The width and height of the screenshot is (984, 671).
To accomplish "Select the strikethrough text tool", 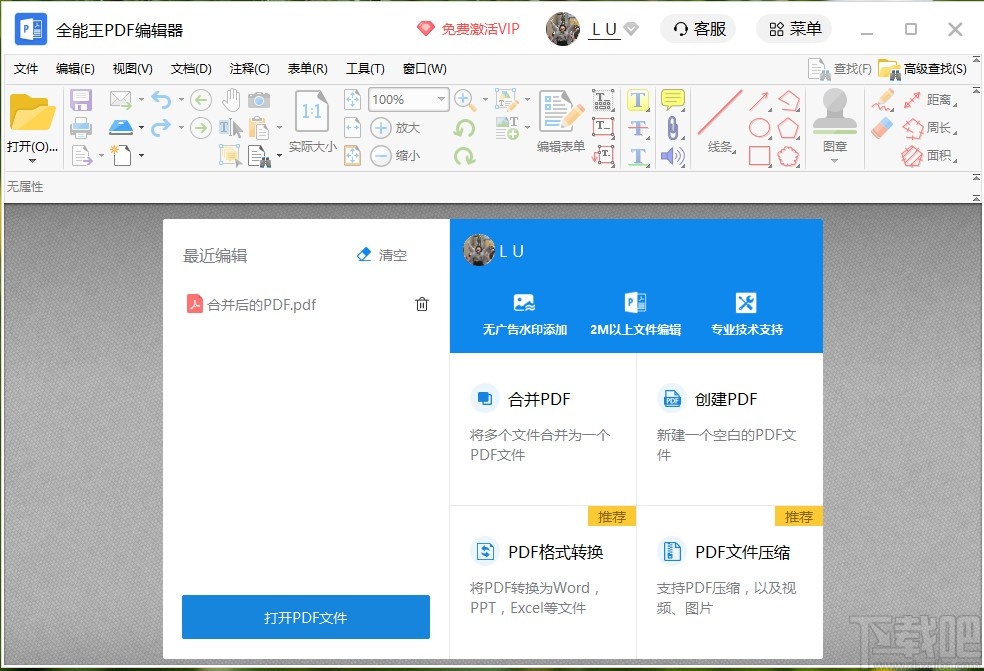I will (638, 128).
